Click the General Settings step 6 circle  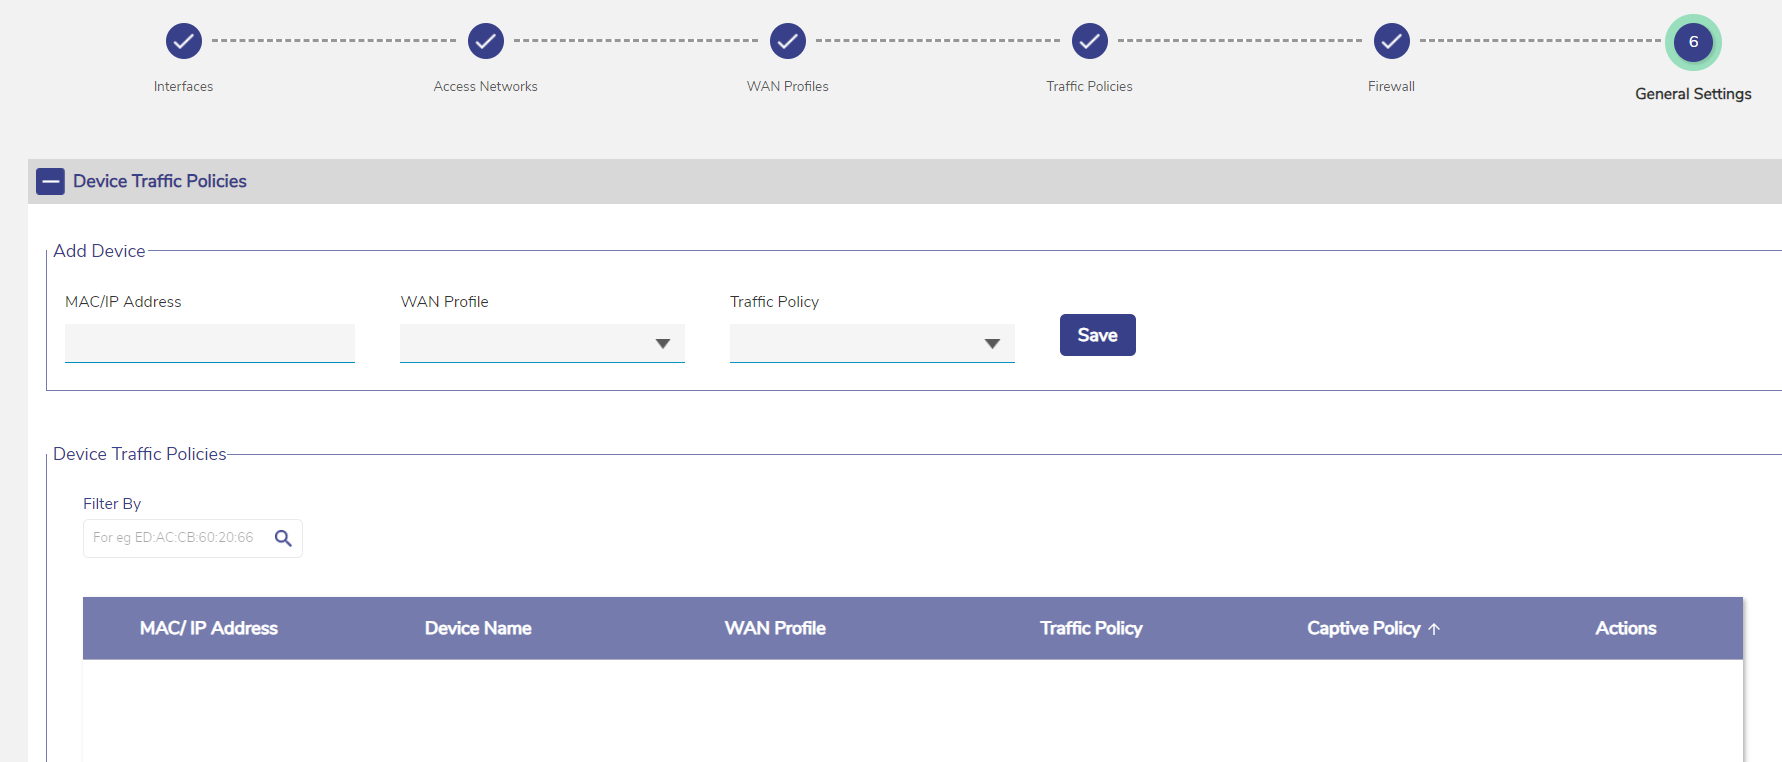[1693, 42]
